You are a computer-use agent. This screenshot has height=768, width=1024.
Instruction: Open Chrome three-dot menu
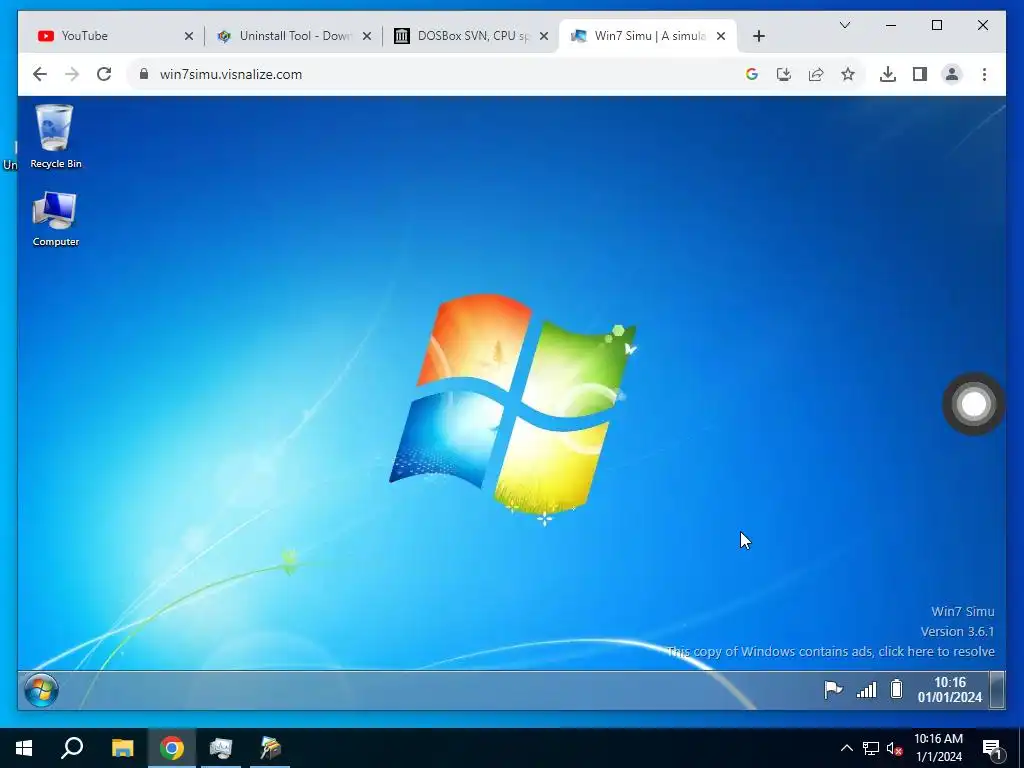(x=984, y=74)
